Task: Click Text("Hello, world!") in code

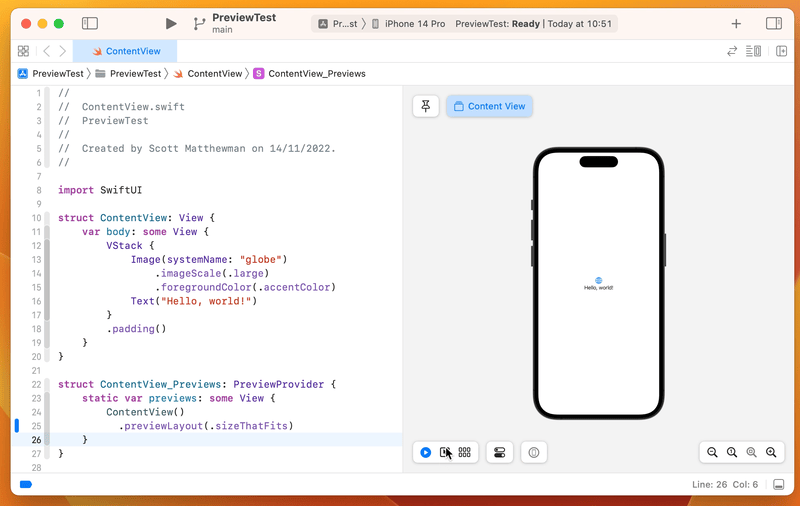Action: (194, 301)
